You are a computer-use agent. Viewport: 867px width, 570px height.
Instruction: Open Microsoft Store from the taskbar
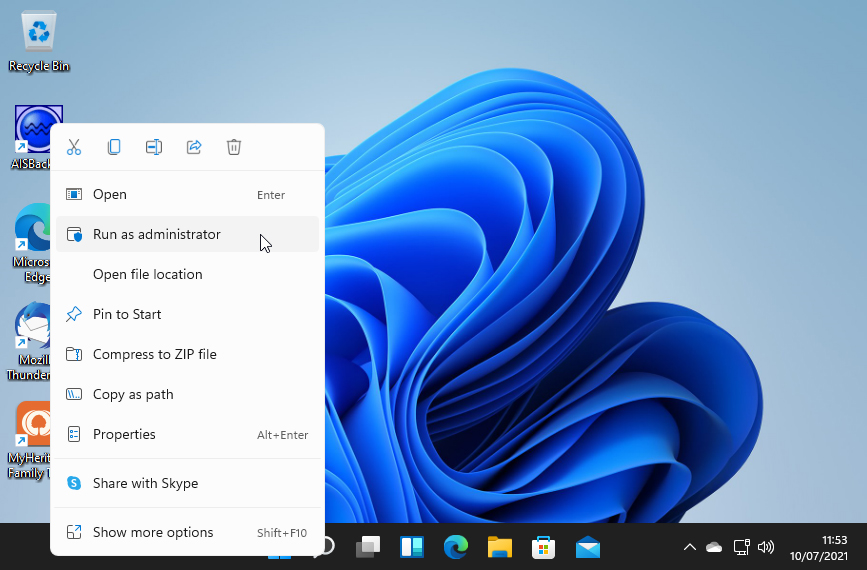tap(544, 547)
